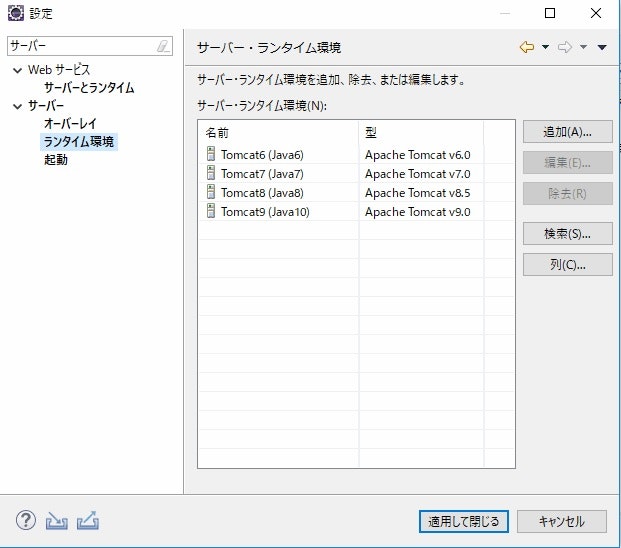Select the Web サービス tree item
The height and width of the screenshot is (548, 621).
59,70
